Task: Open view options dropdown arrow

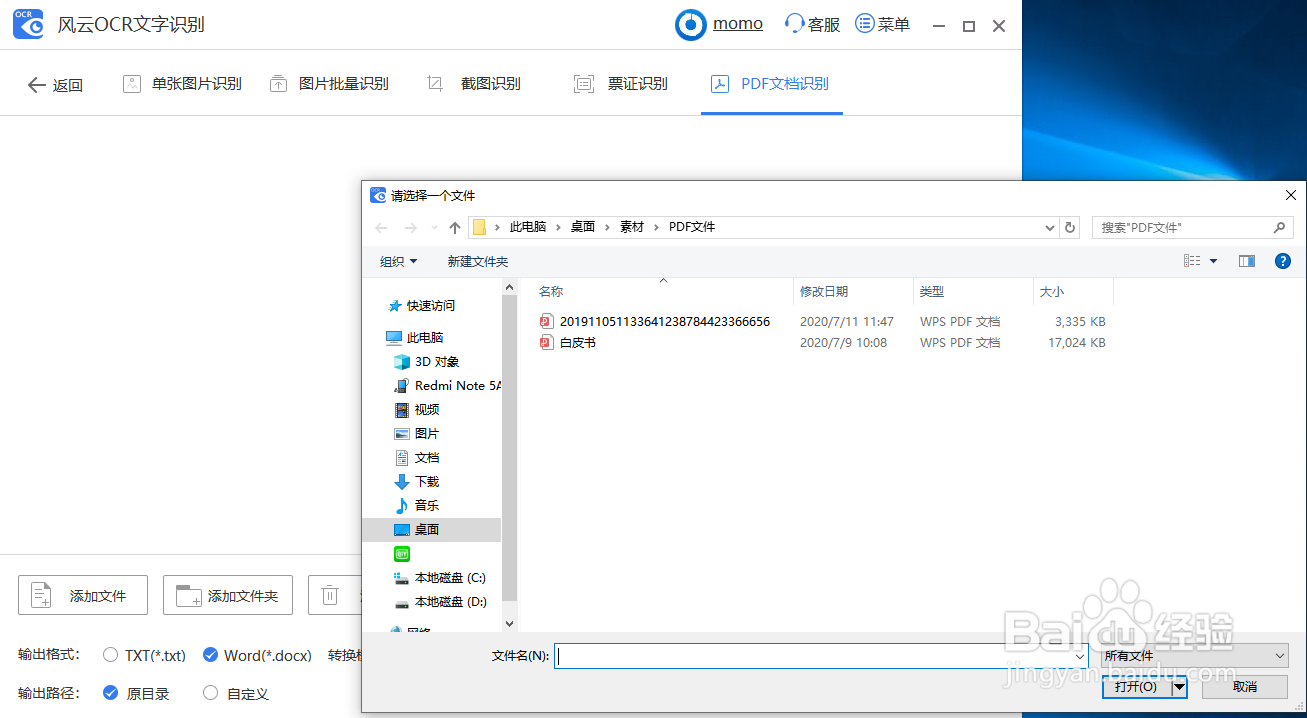Action: 1214,261
